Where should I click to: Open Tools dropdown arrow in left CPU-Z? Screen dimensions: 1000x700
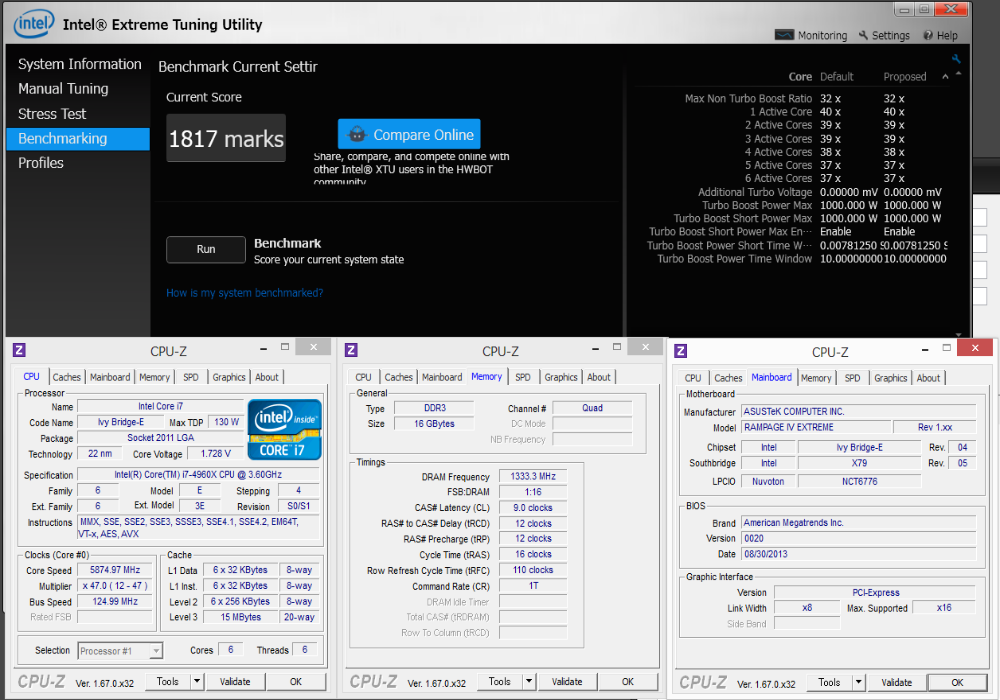tap(197, 682)
